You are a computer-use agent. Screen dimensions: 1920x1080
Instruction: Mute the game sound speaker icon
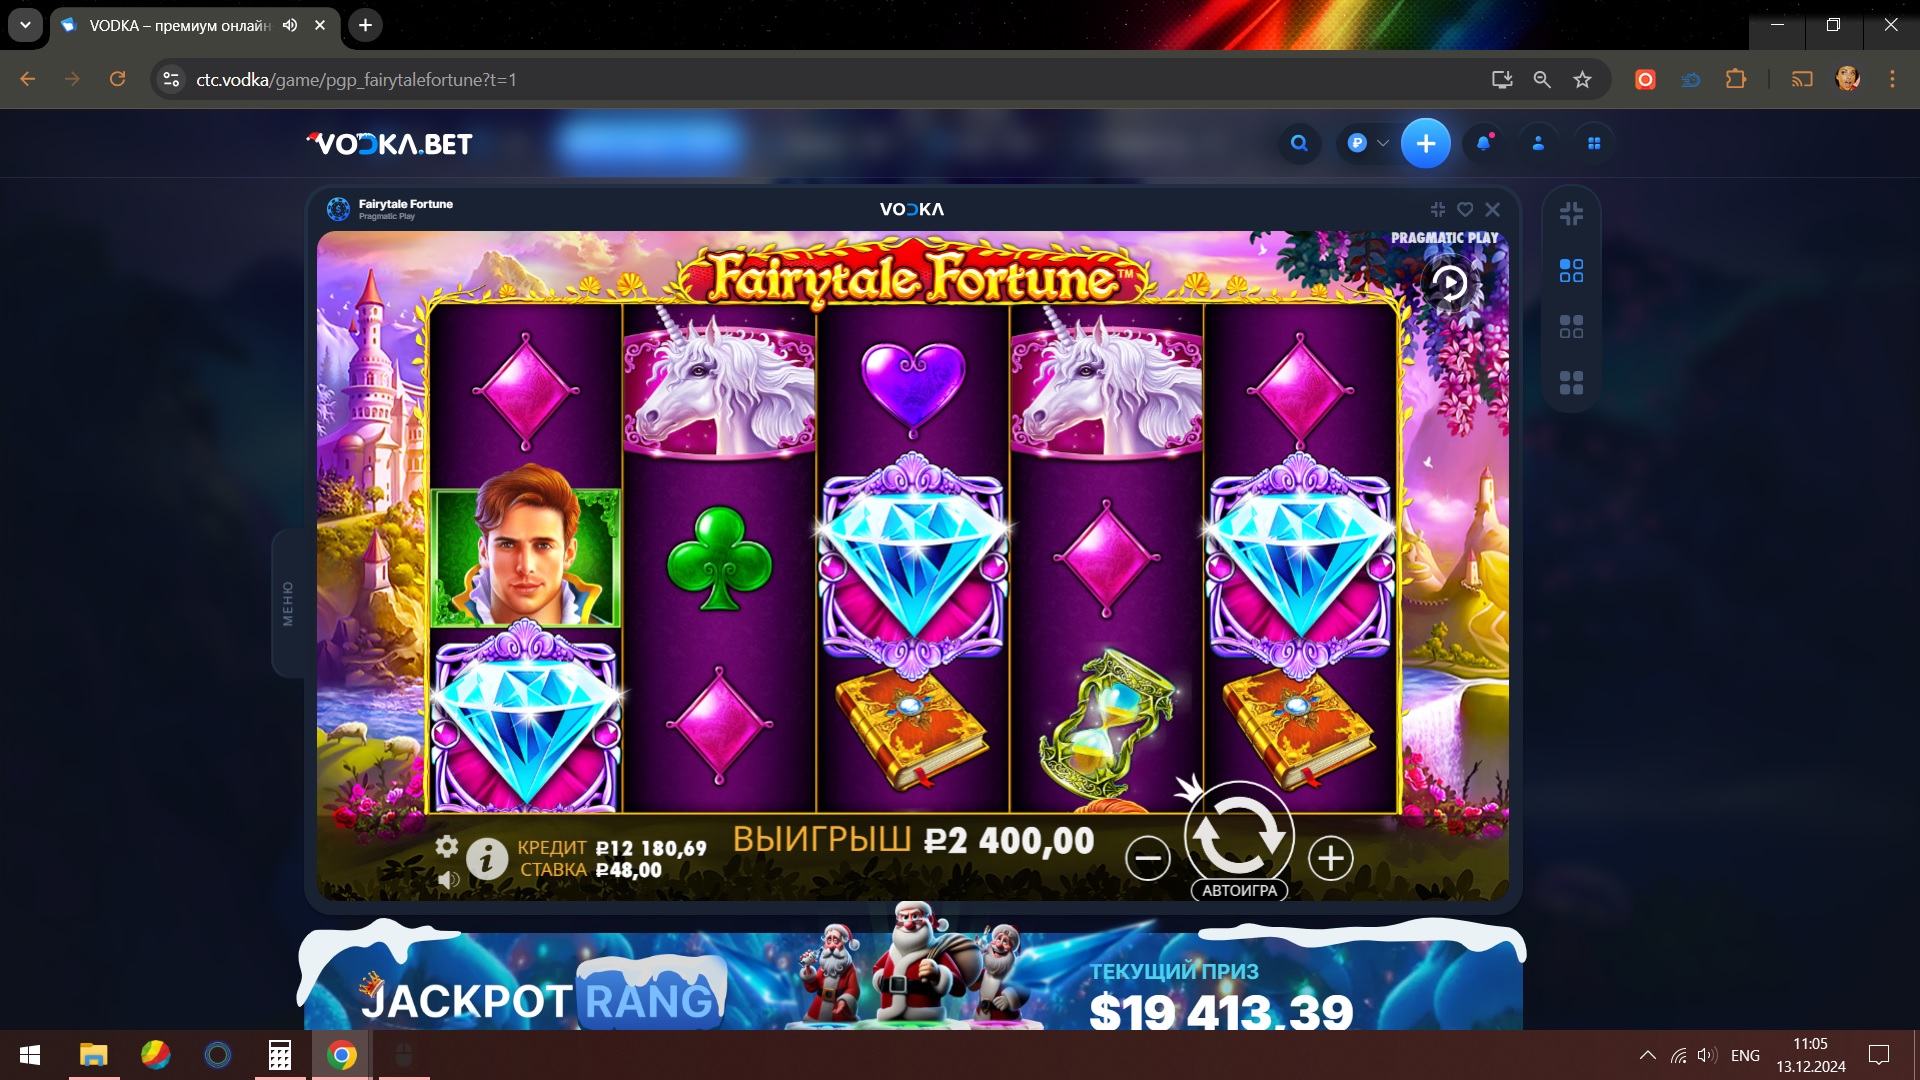click(448, 879)
